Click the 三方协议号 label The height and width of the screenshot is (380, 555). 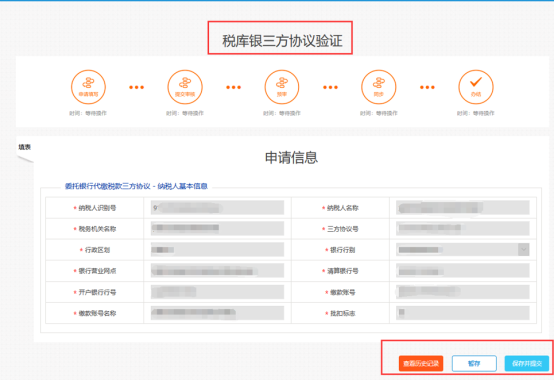point(342,229)
